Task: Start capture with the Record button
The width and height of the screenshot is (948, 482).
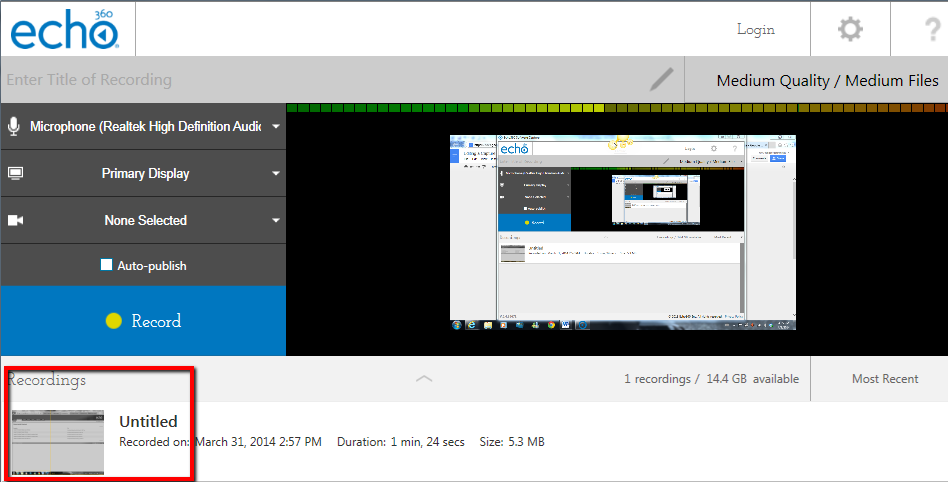Action: 143,321
